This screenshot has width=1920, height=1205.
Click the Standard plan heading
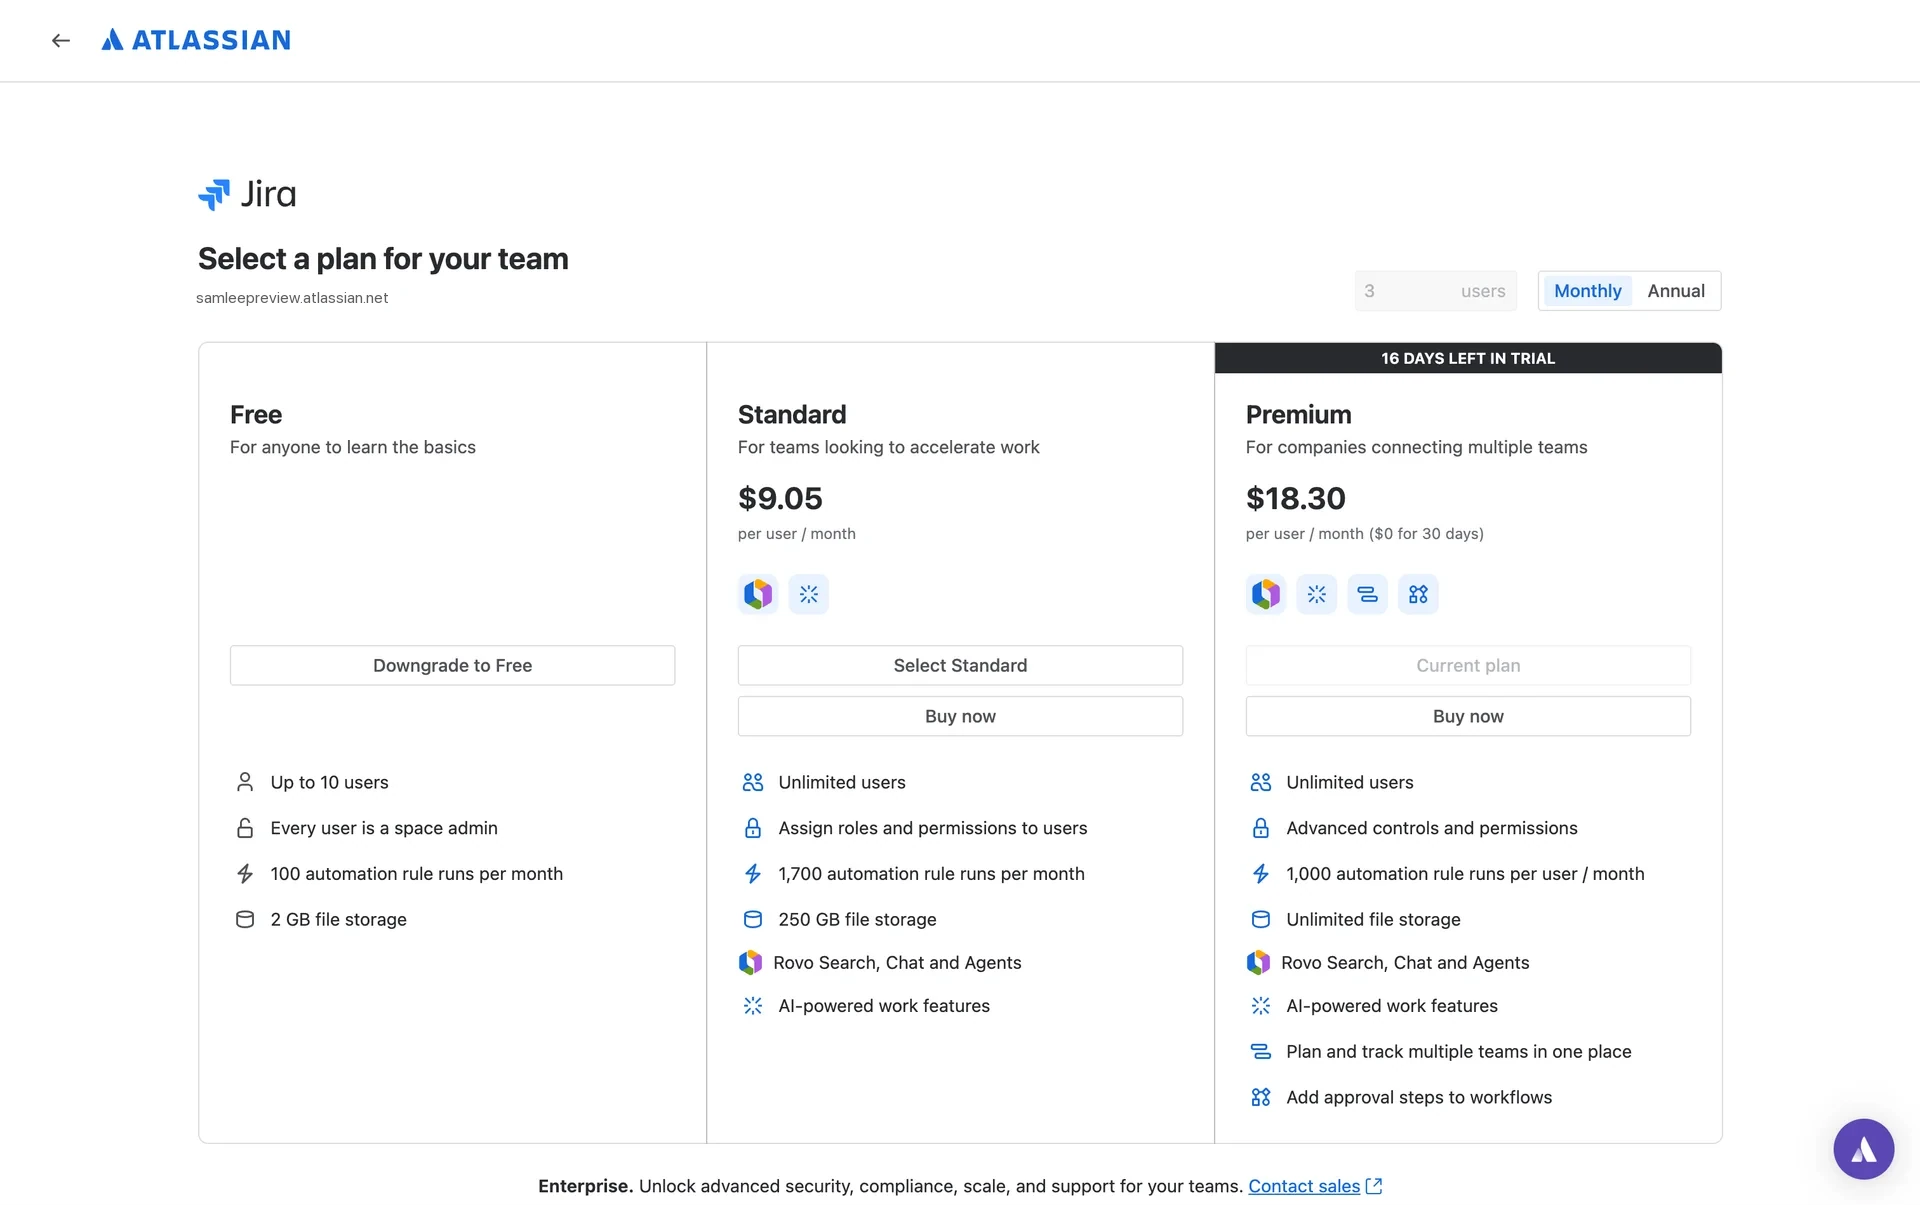pos(792,414)
